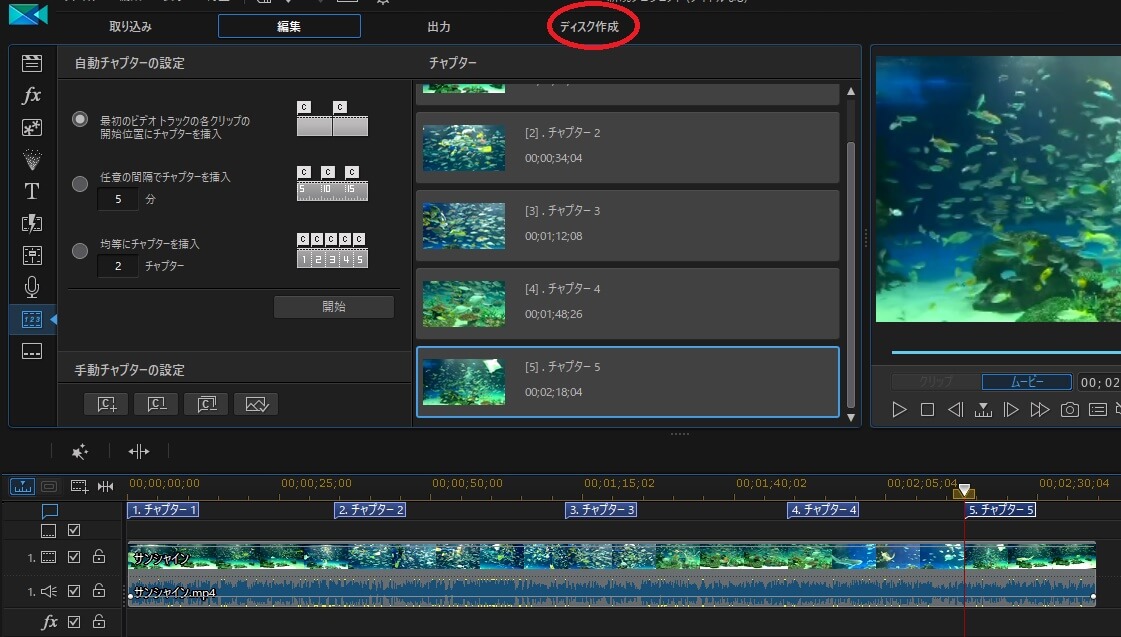Viewport: 1121px width, 637px height.
Task: Click the storyboard view icon beside timeline view
Action: click(x=49, y=487)
